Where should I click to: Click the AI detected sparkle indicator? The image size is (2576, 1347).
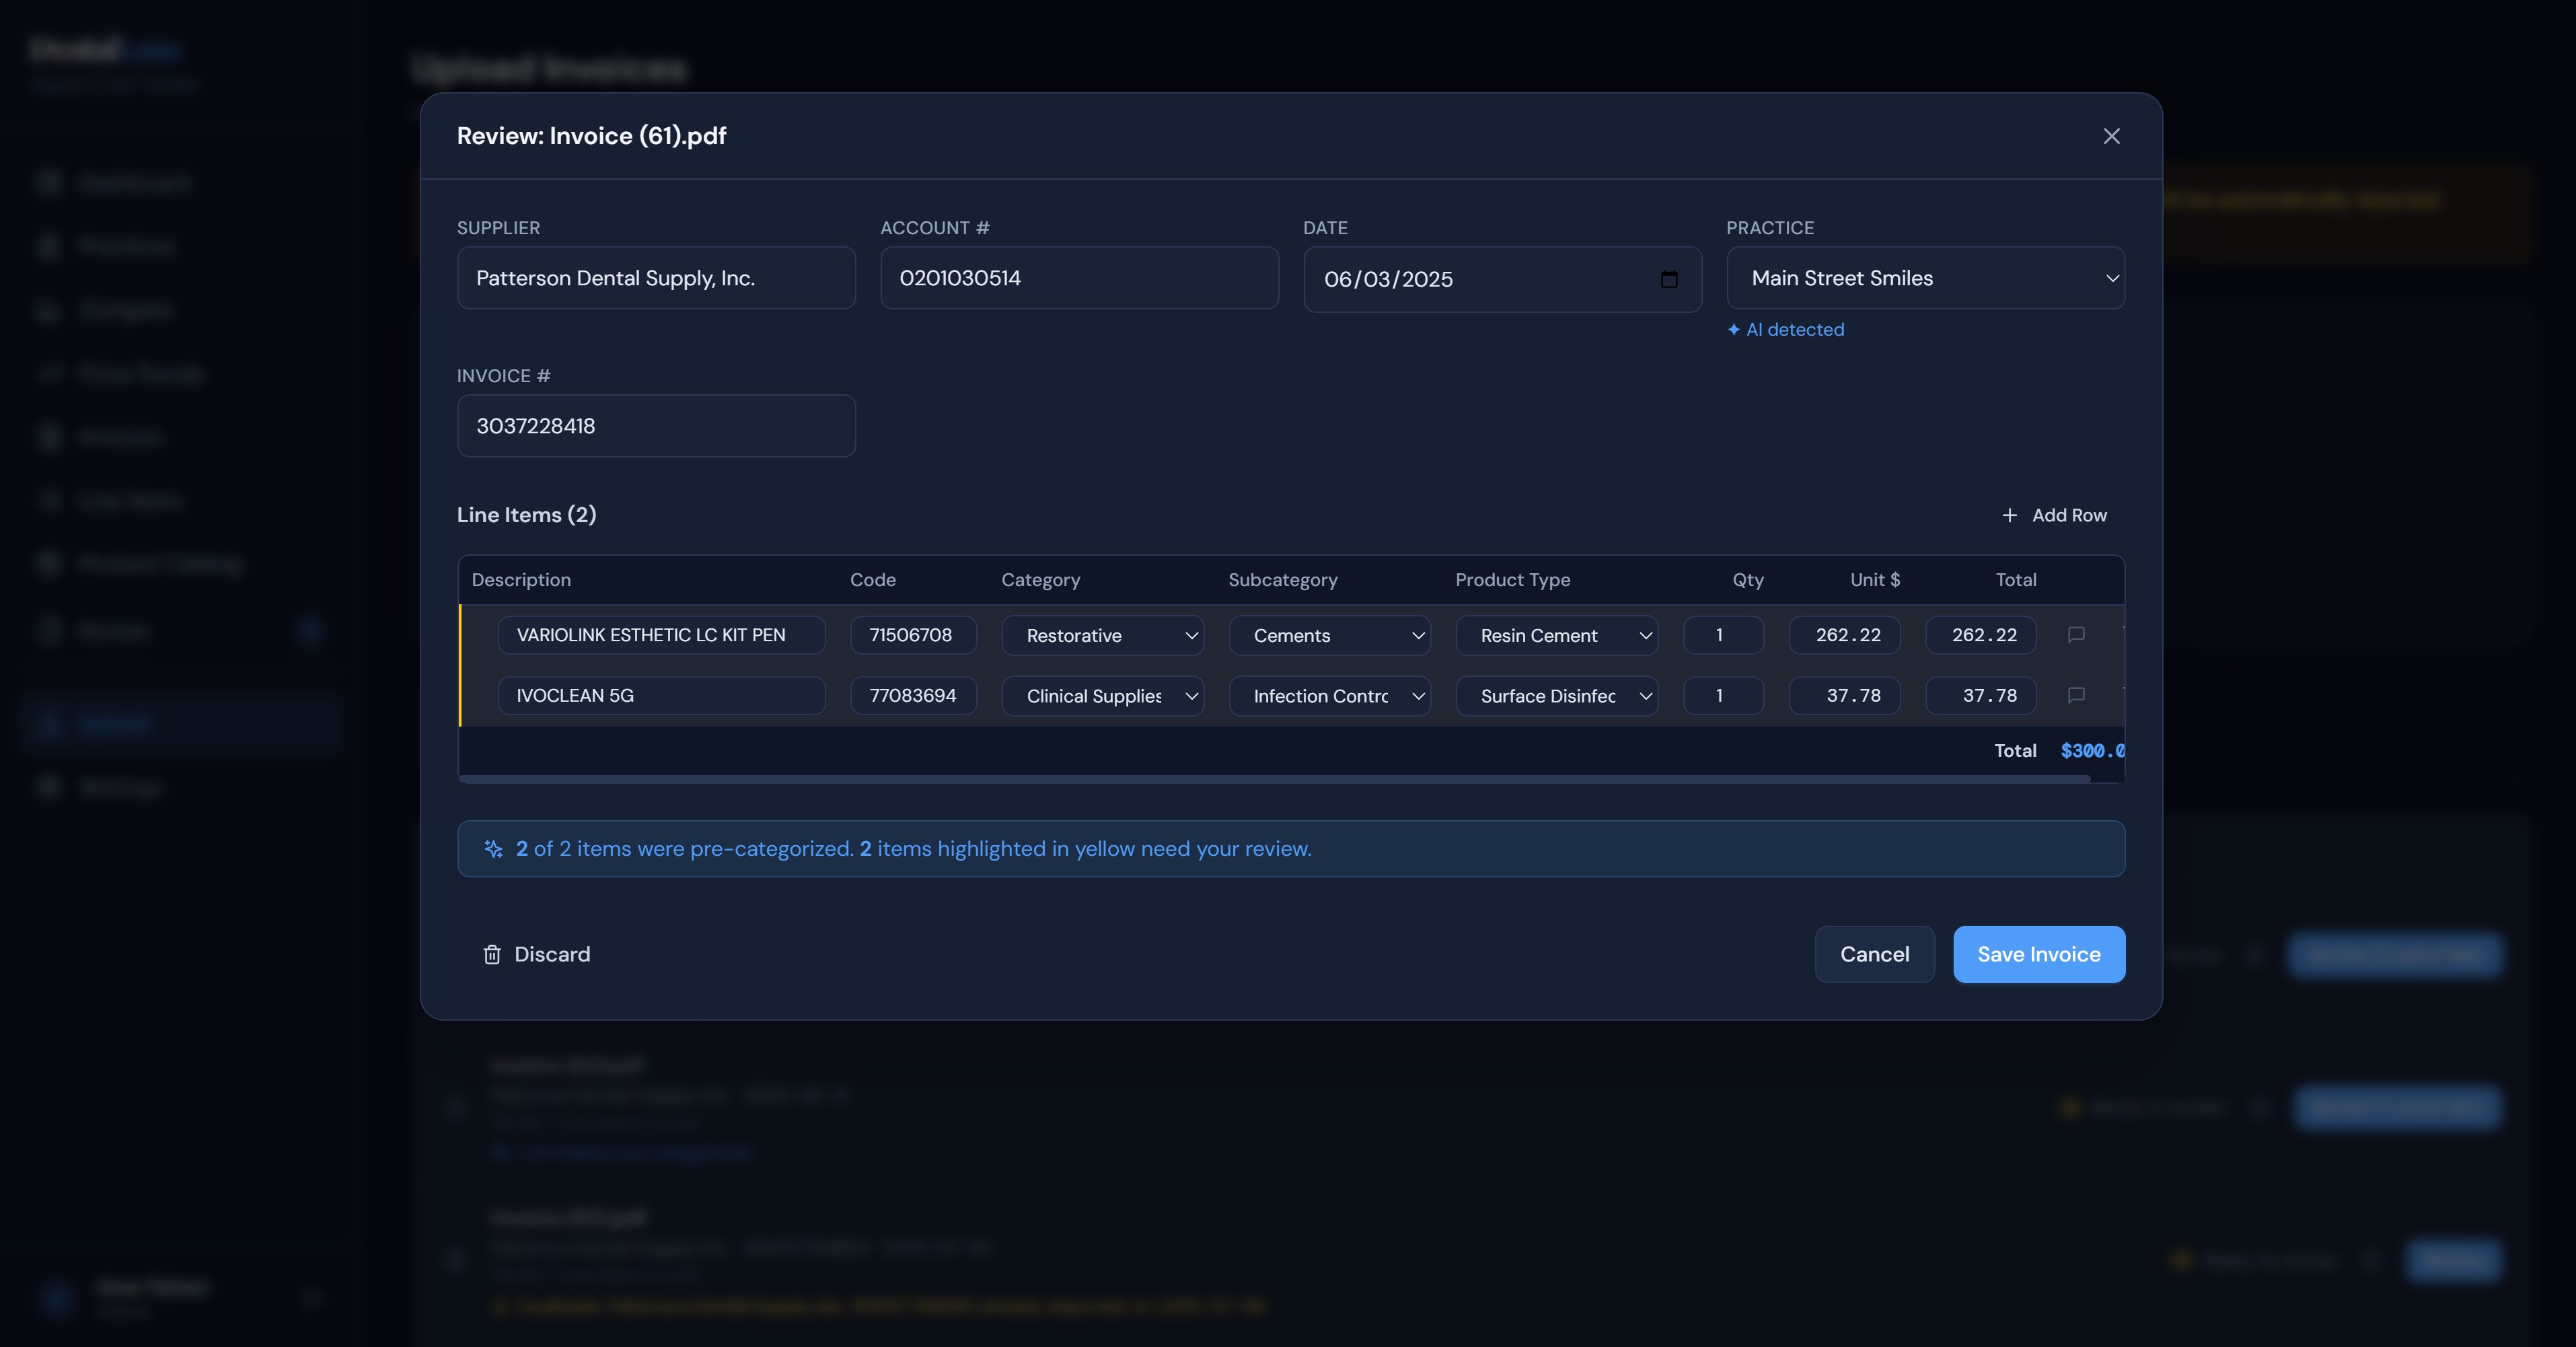click(1733, 330)
